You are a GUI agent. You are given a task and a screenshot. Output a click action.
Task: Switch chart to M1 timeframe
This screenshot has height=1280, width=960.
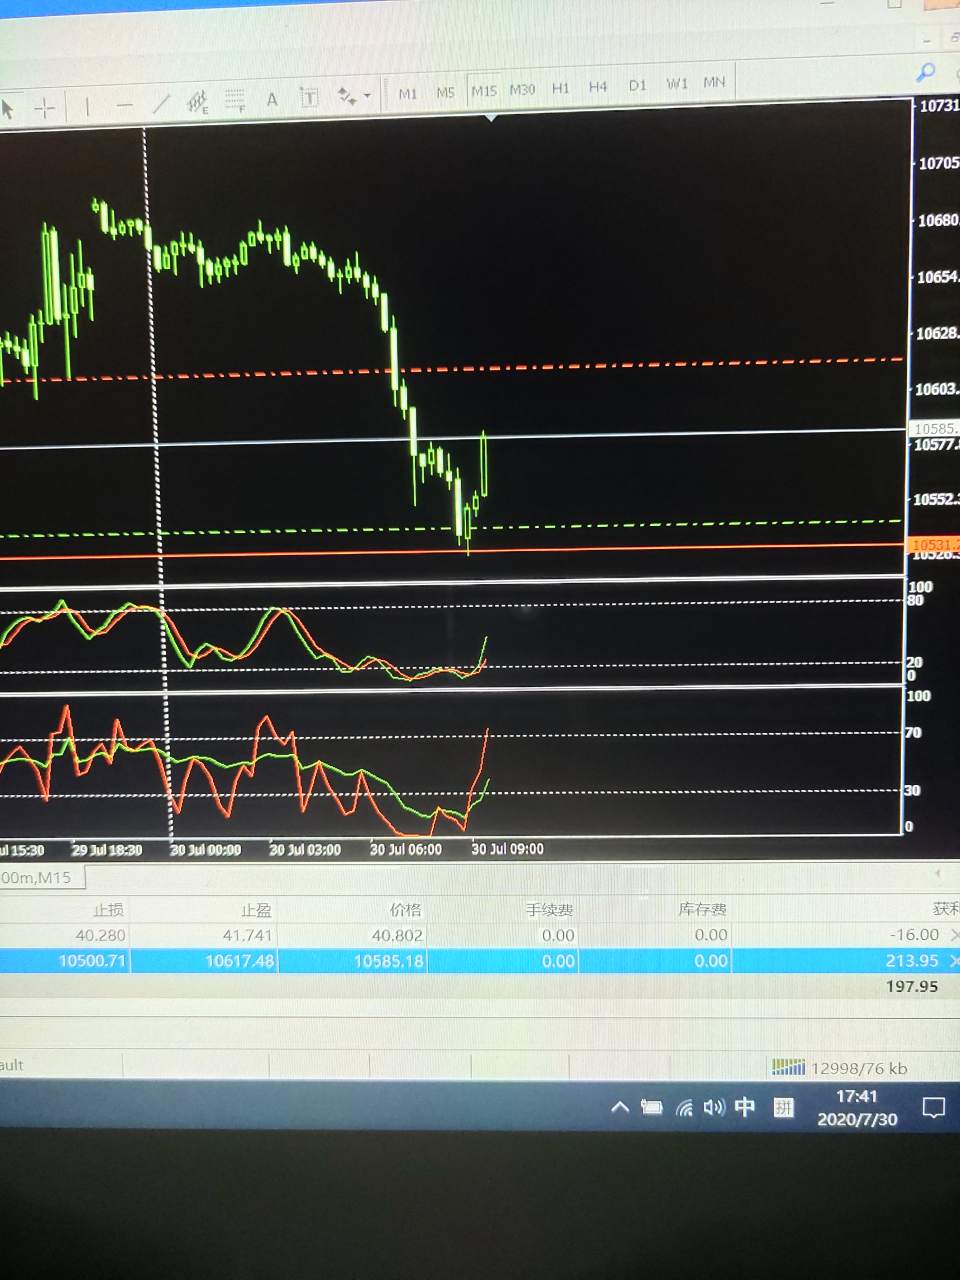point(408,93)
